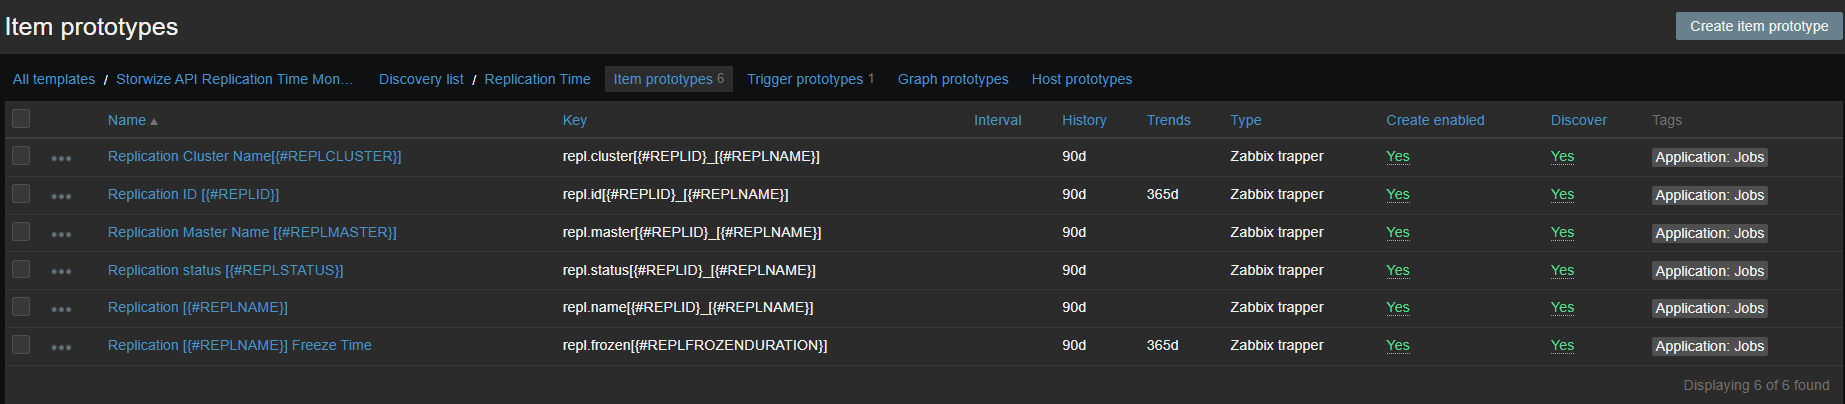Switch to Trigger prototypes tab
Image resolution: width=1845 pixels, height=404 pixels.
(x=805, y=79)
